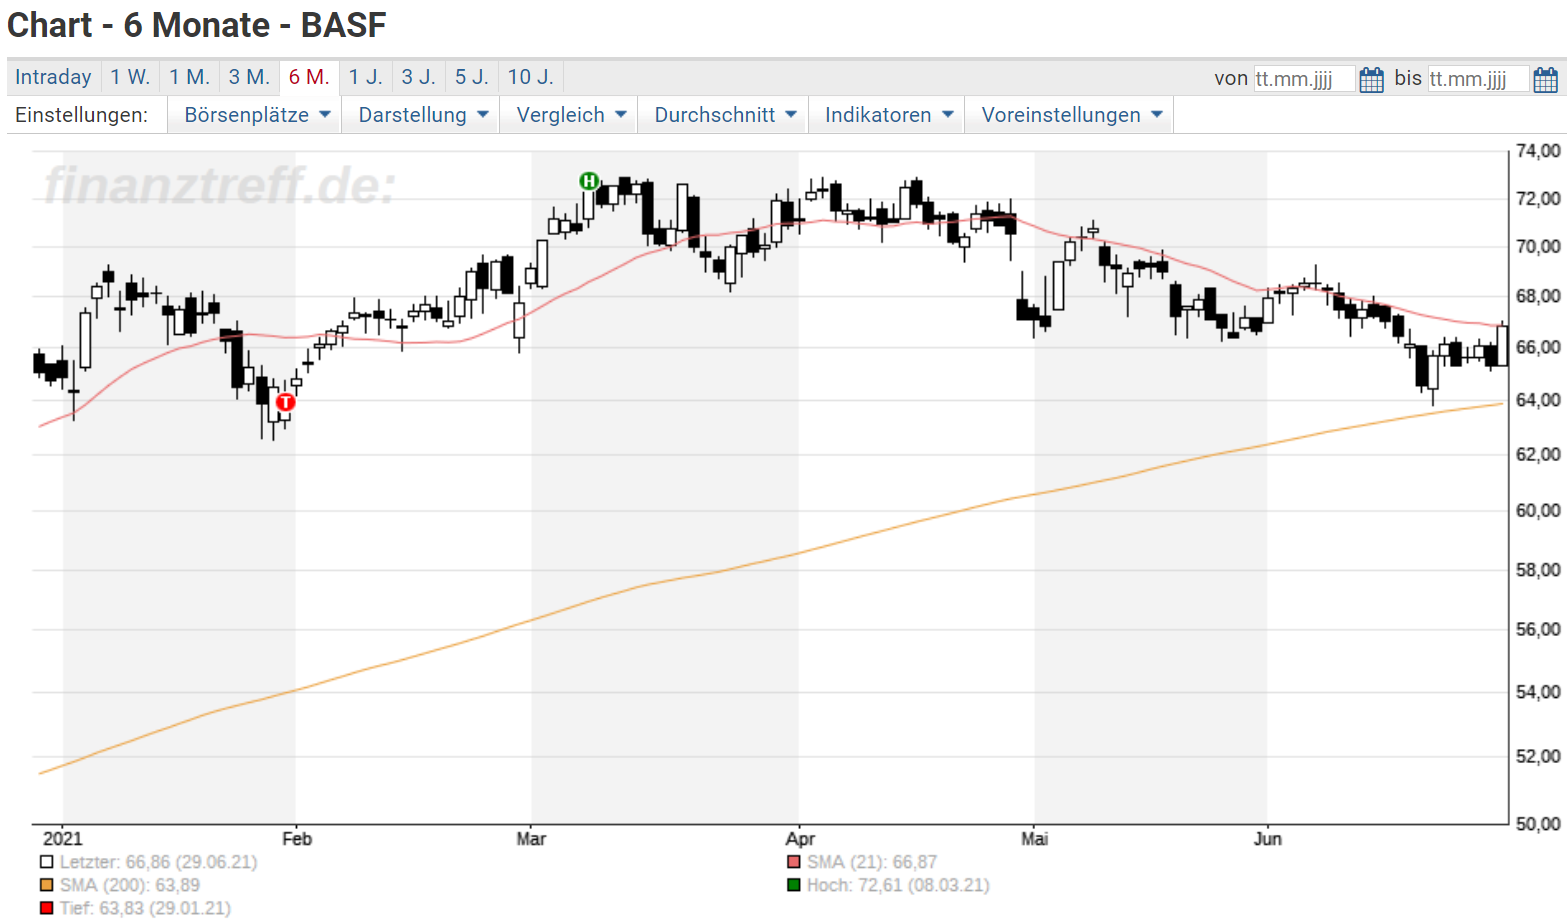The height and width of the screenshot is (923, 1567).
Task: Open the 'bis' date calendar picker icon
Action: [x=1545, y=79]
